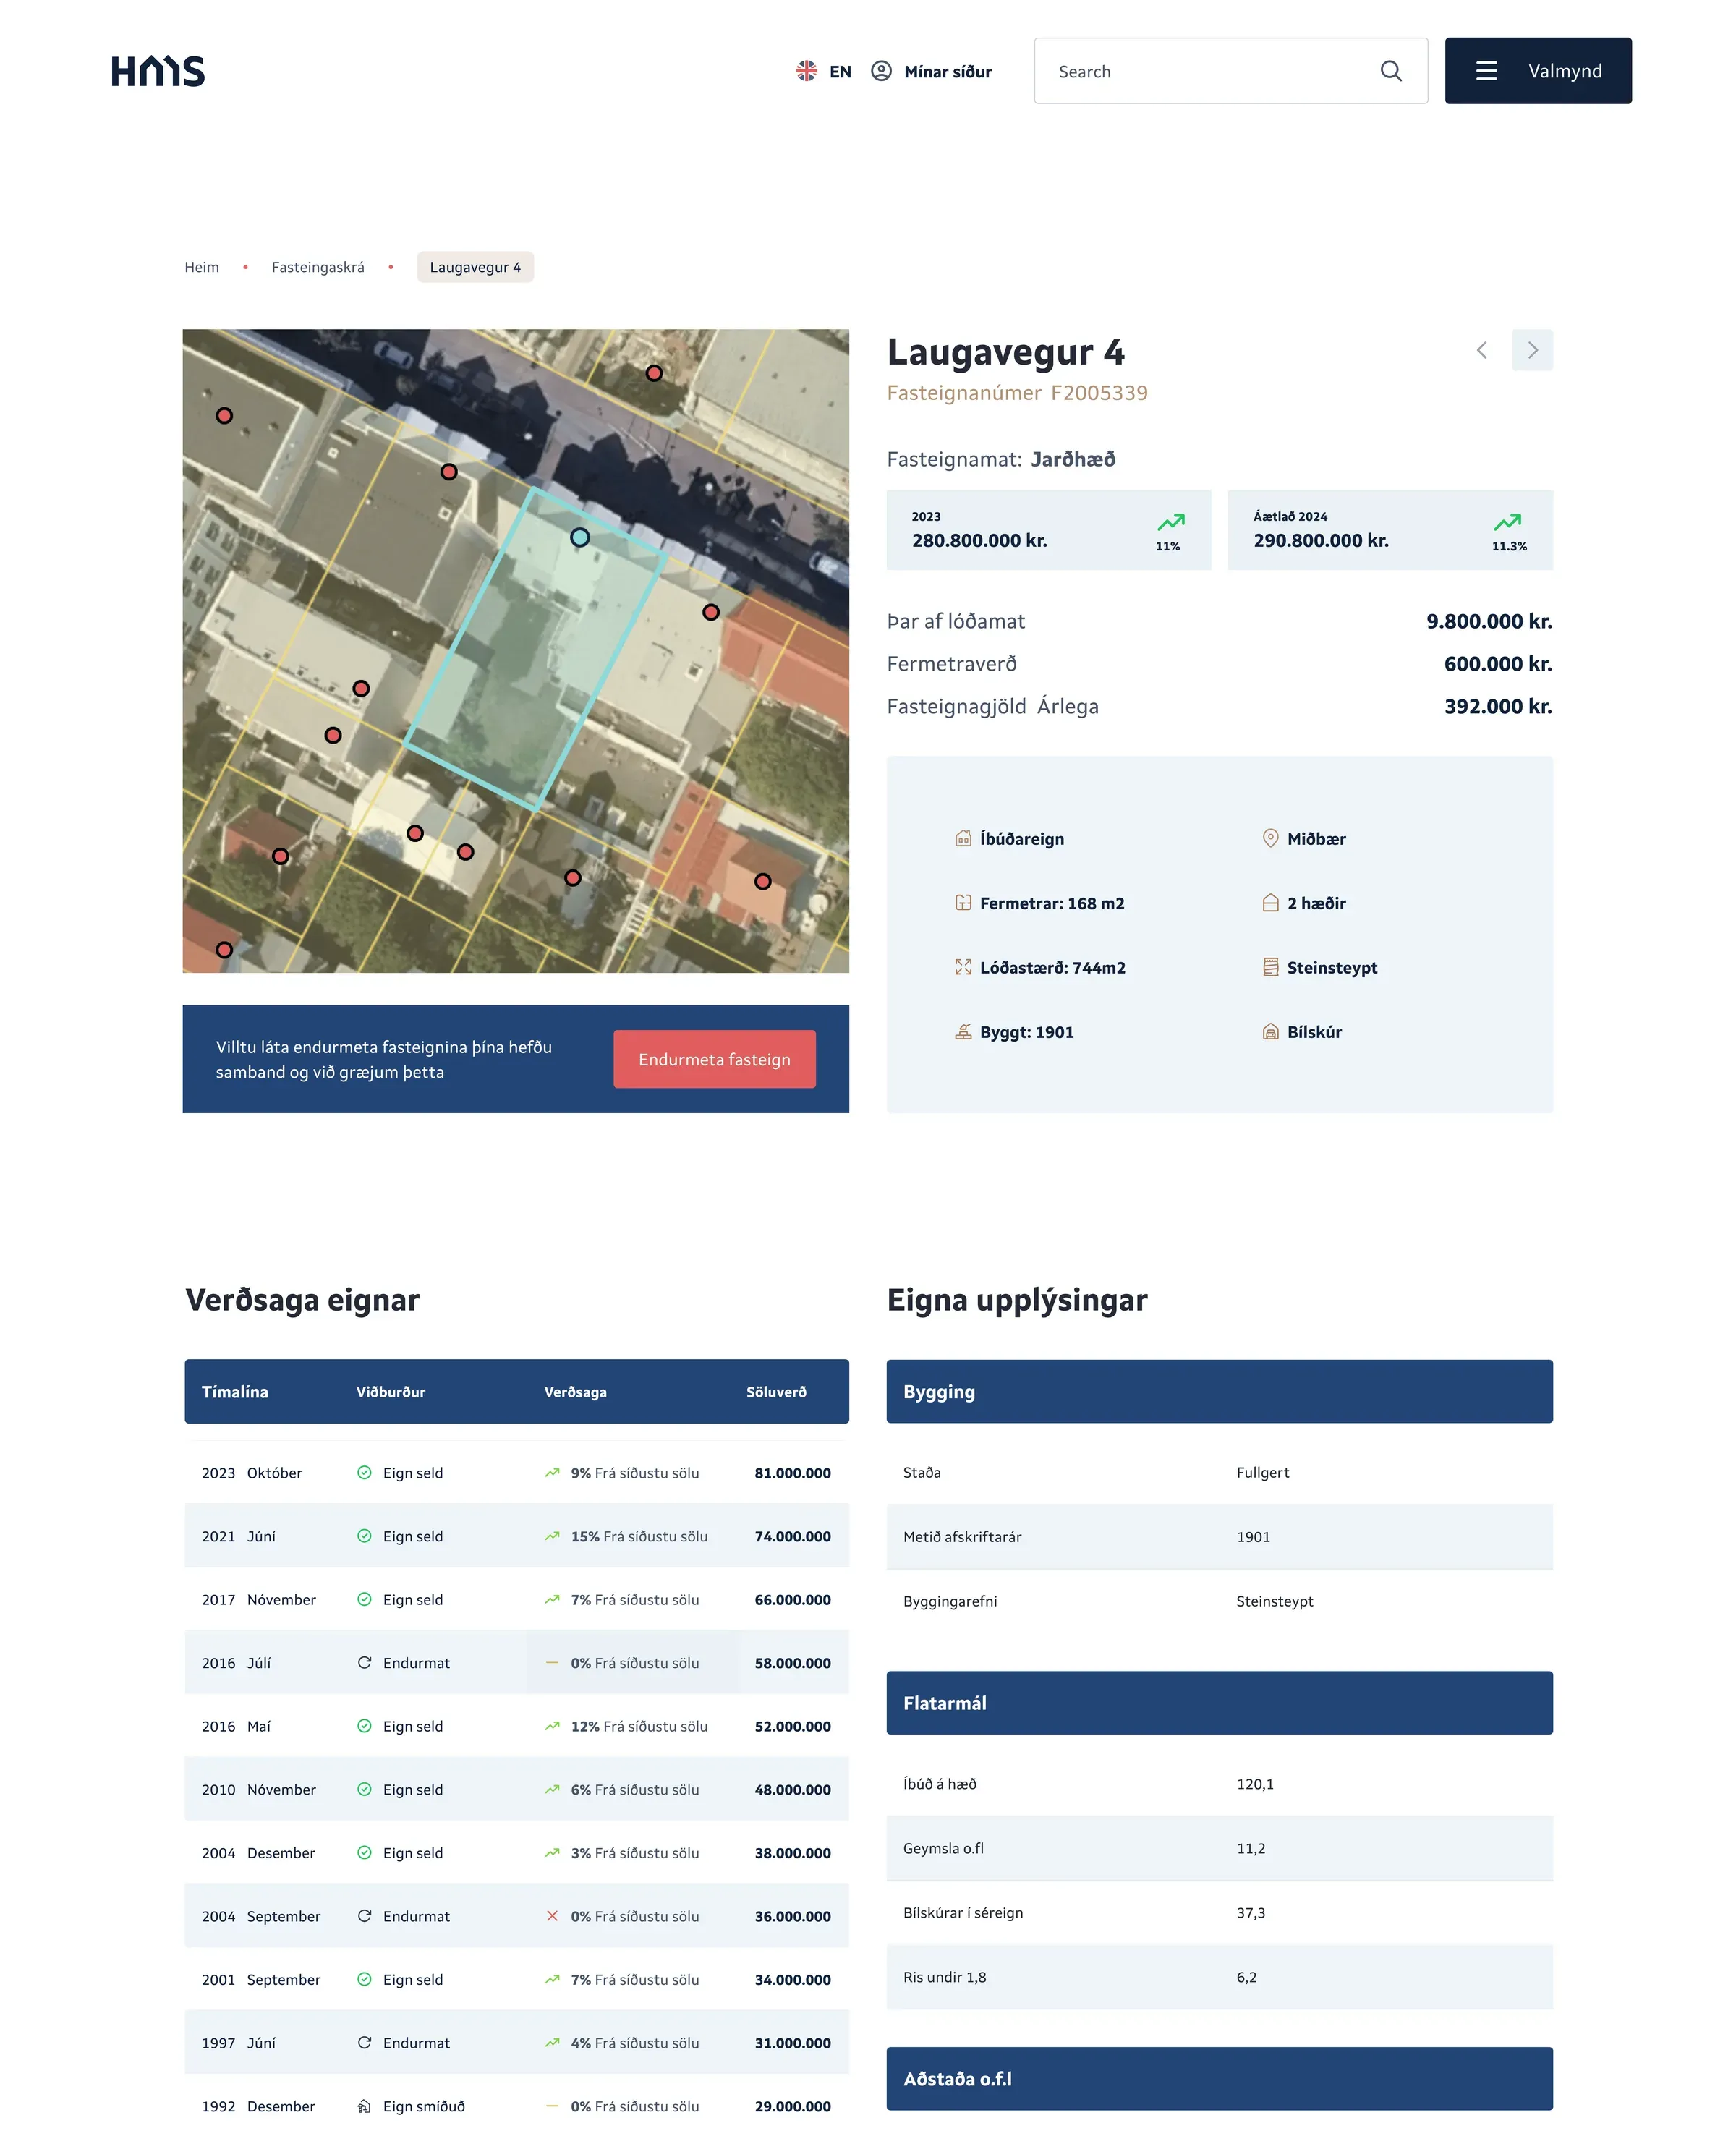This screenshot has width=1736, height=2136.
Task: Open Mínar síður link
Action: coord(947,71)
